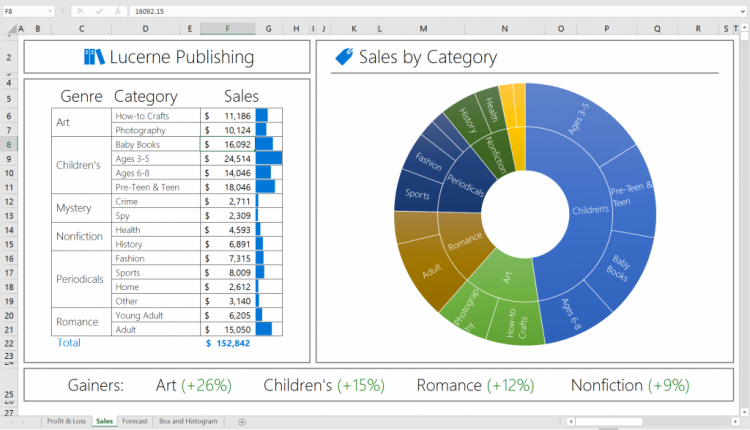Select the Spy category cell
The image size is (750, 430).
[156, 216]
